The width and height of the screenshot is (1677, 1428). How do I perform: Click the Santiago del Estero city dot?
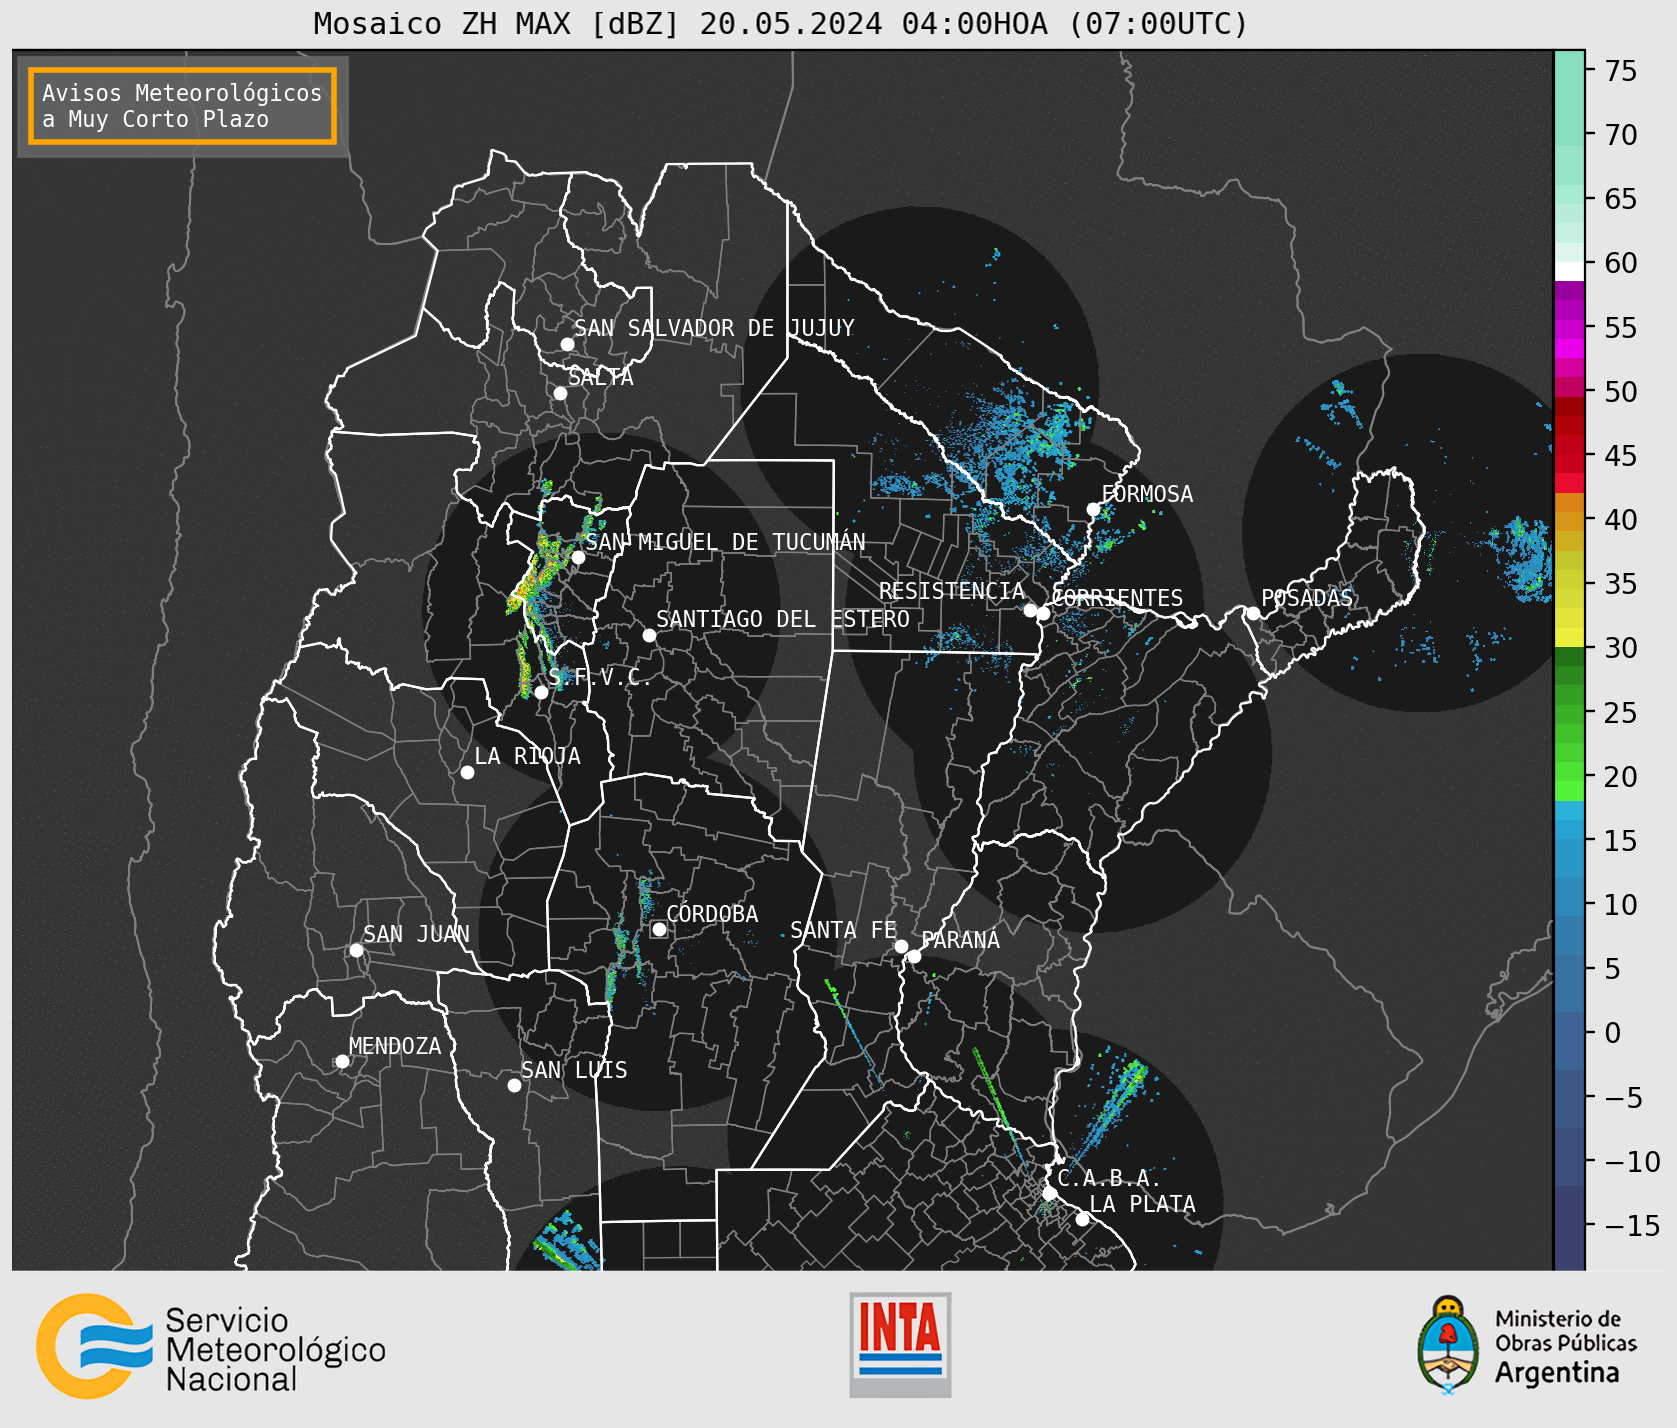coord(649,635)
